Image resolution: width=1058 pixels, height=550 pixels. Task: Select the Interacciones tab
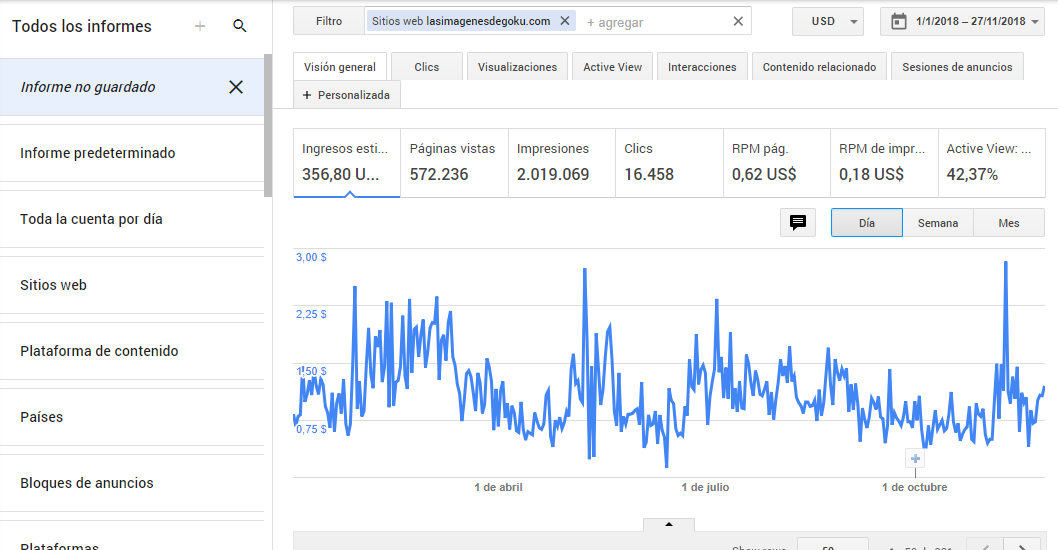(702, 67)
